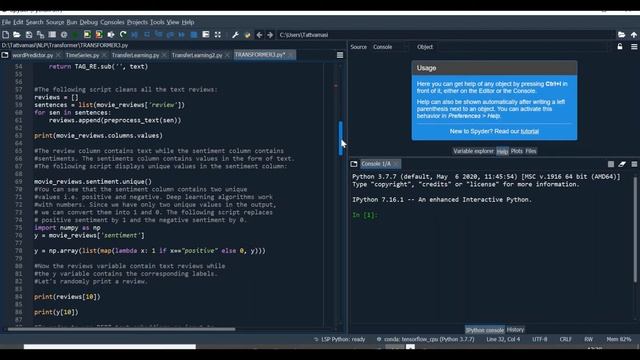640x360 pixels.
Task: Click the Open file toolbar icon
Action: point(17,35)
